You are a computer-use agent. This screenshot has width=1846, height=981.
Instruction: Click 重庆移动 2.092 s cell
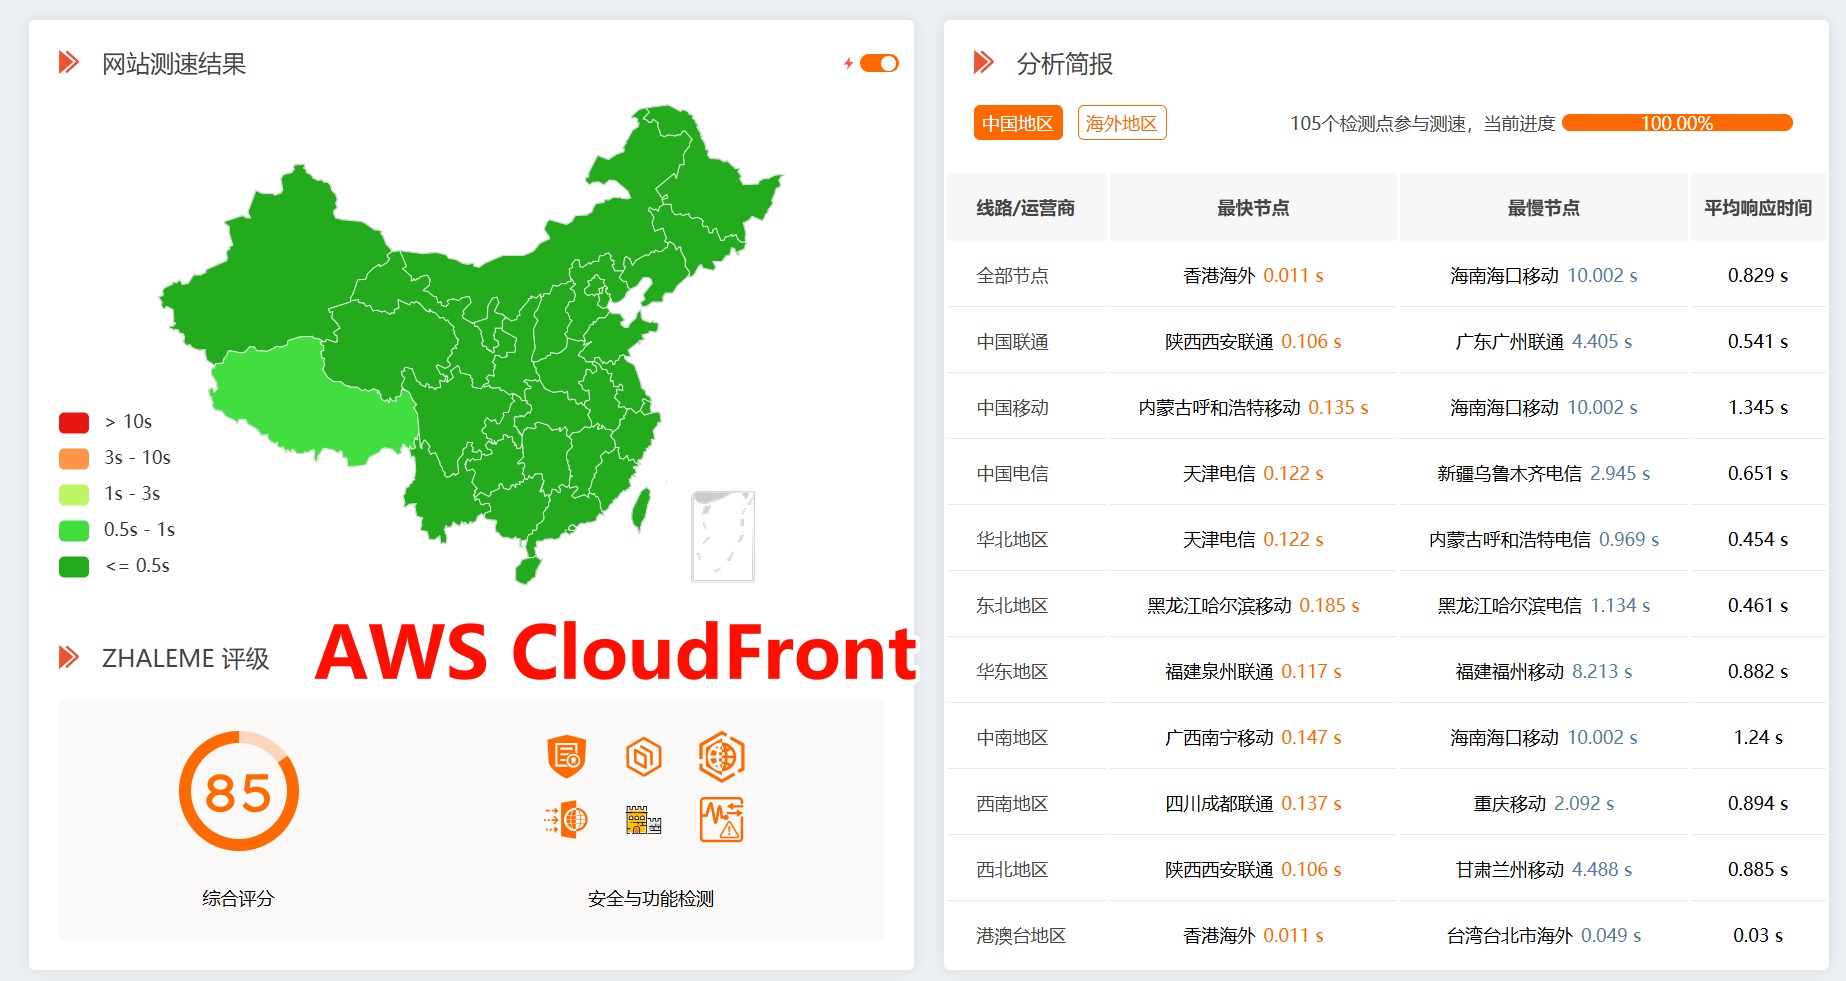pos(1544,803)
